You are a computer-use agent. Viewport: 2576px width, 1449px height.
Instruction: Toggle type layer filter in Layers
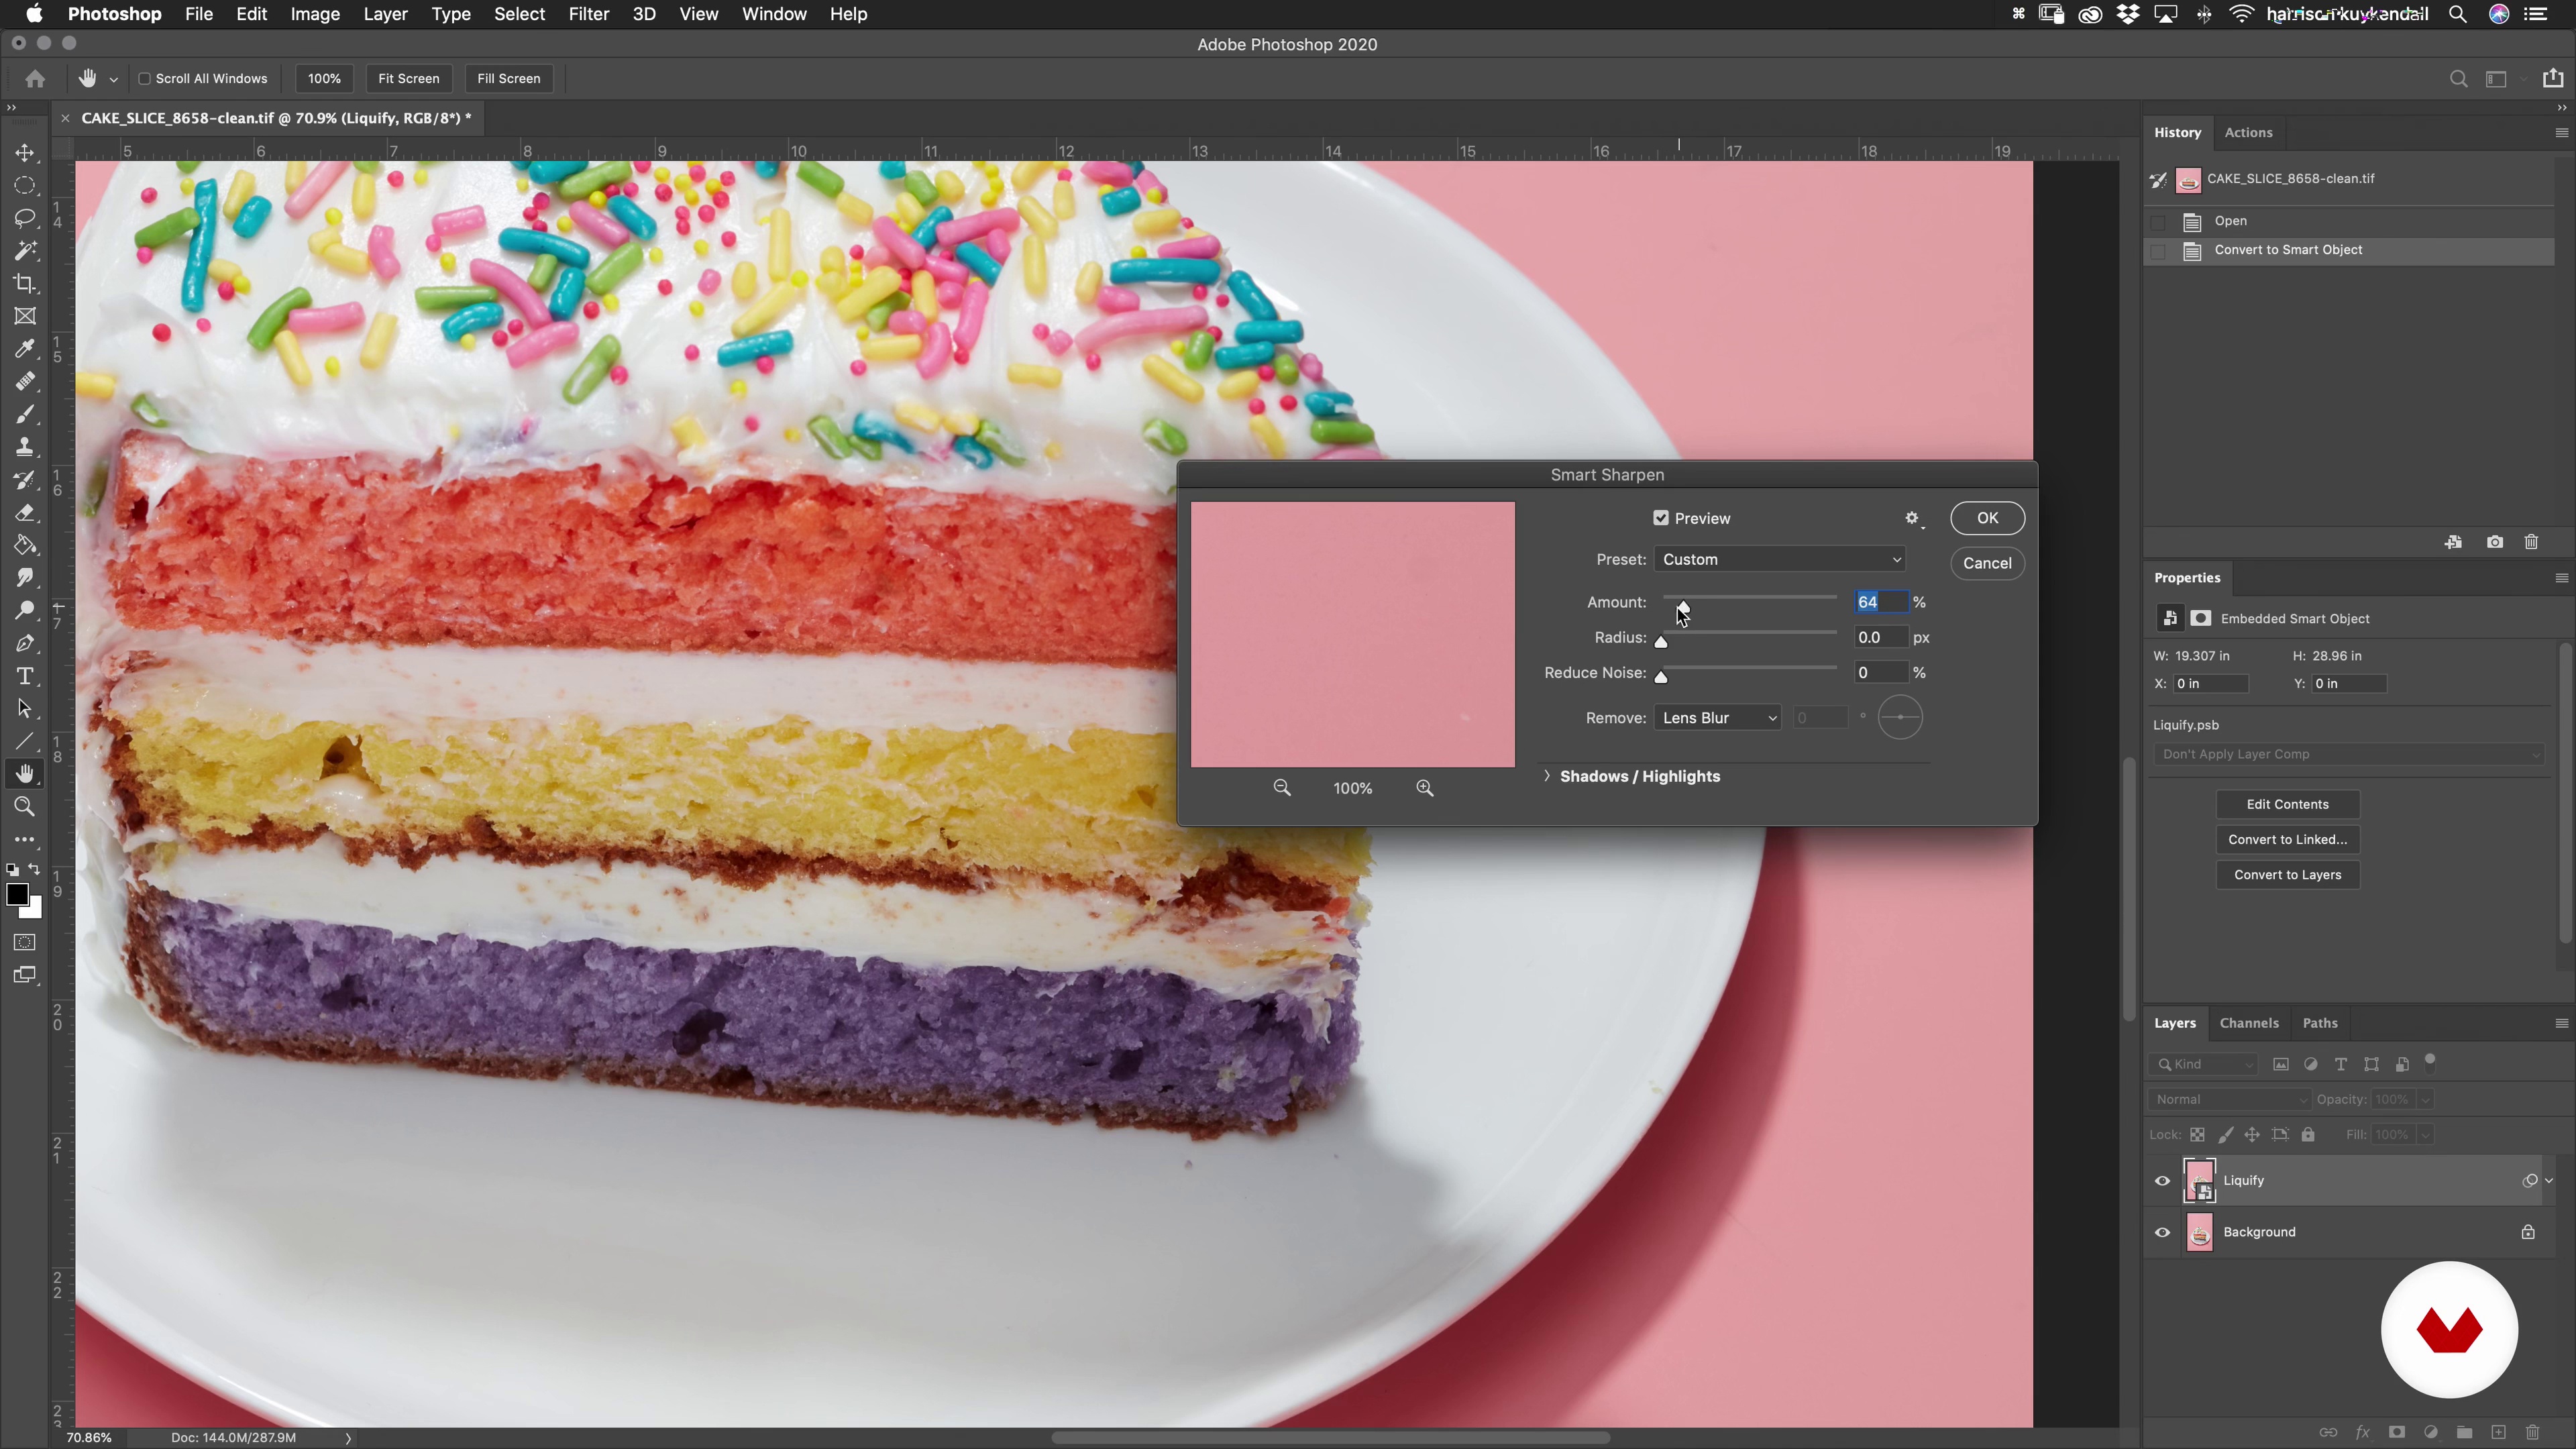tap(2341, 1064)
